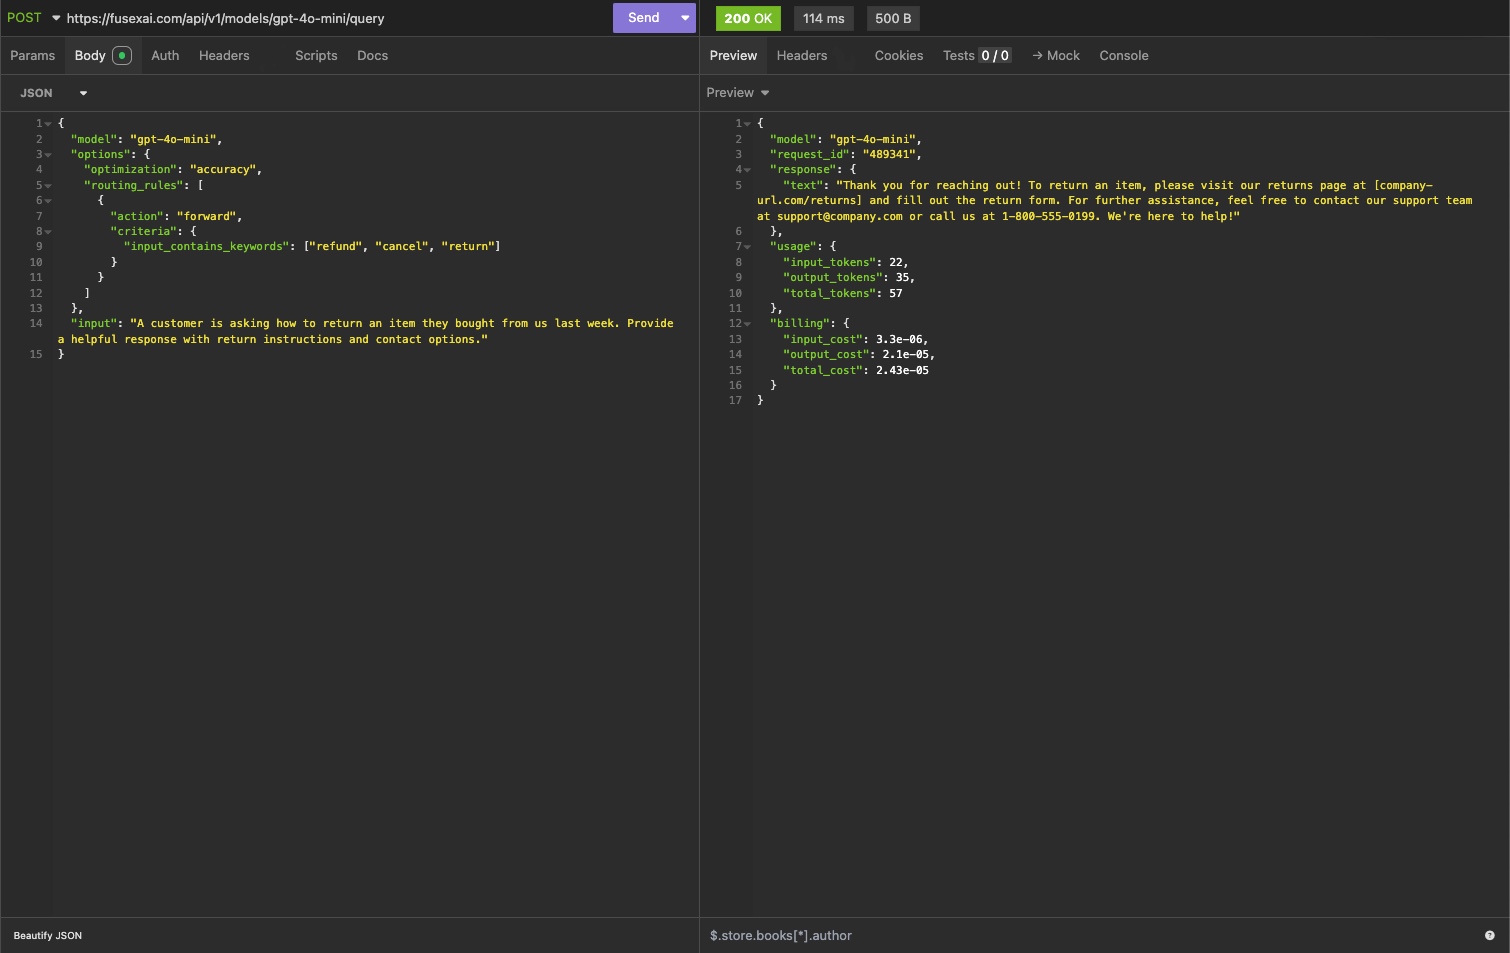Click the "total_tokens" value 57
Image resolution: width=1510 pixels, height=953 pixels.
(895, 293)
